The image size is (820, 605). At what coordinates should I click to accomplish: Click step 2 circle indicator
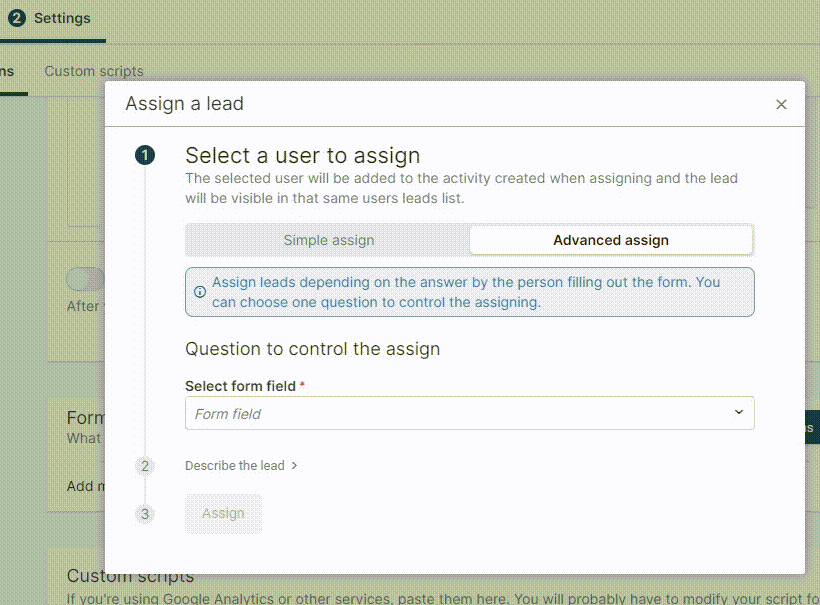[x=145, y=466]
